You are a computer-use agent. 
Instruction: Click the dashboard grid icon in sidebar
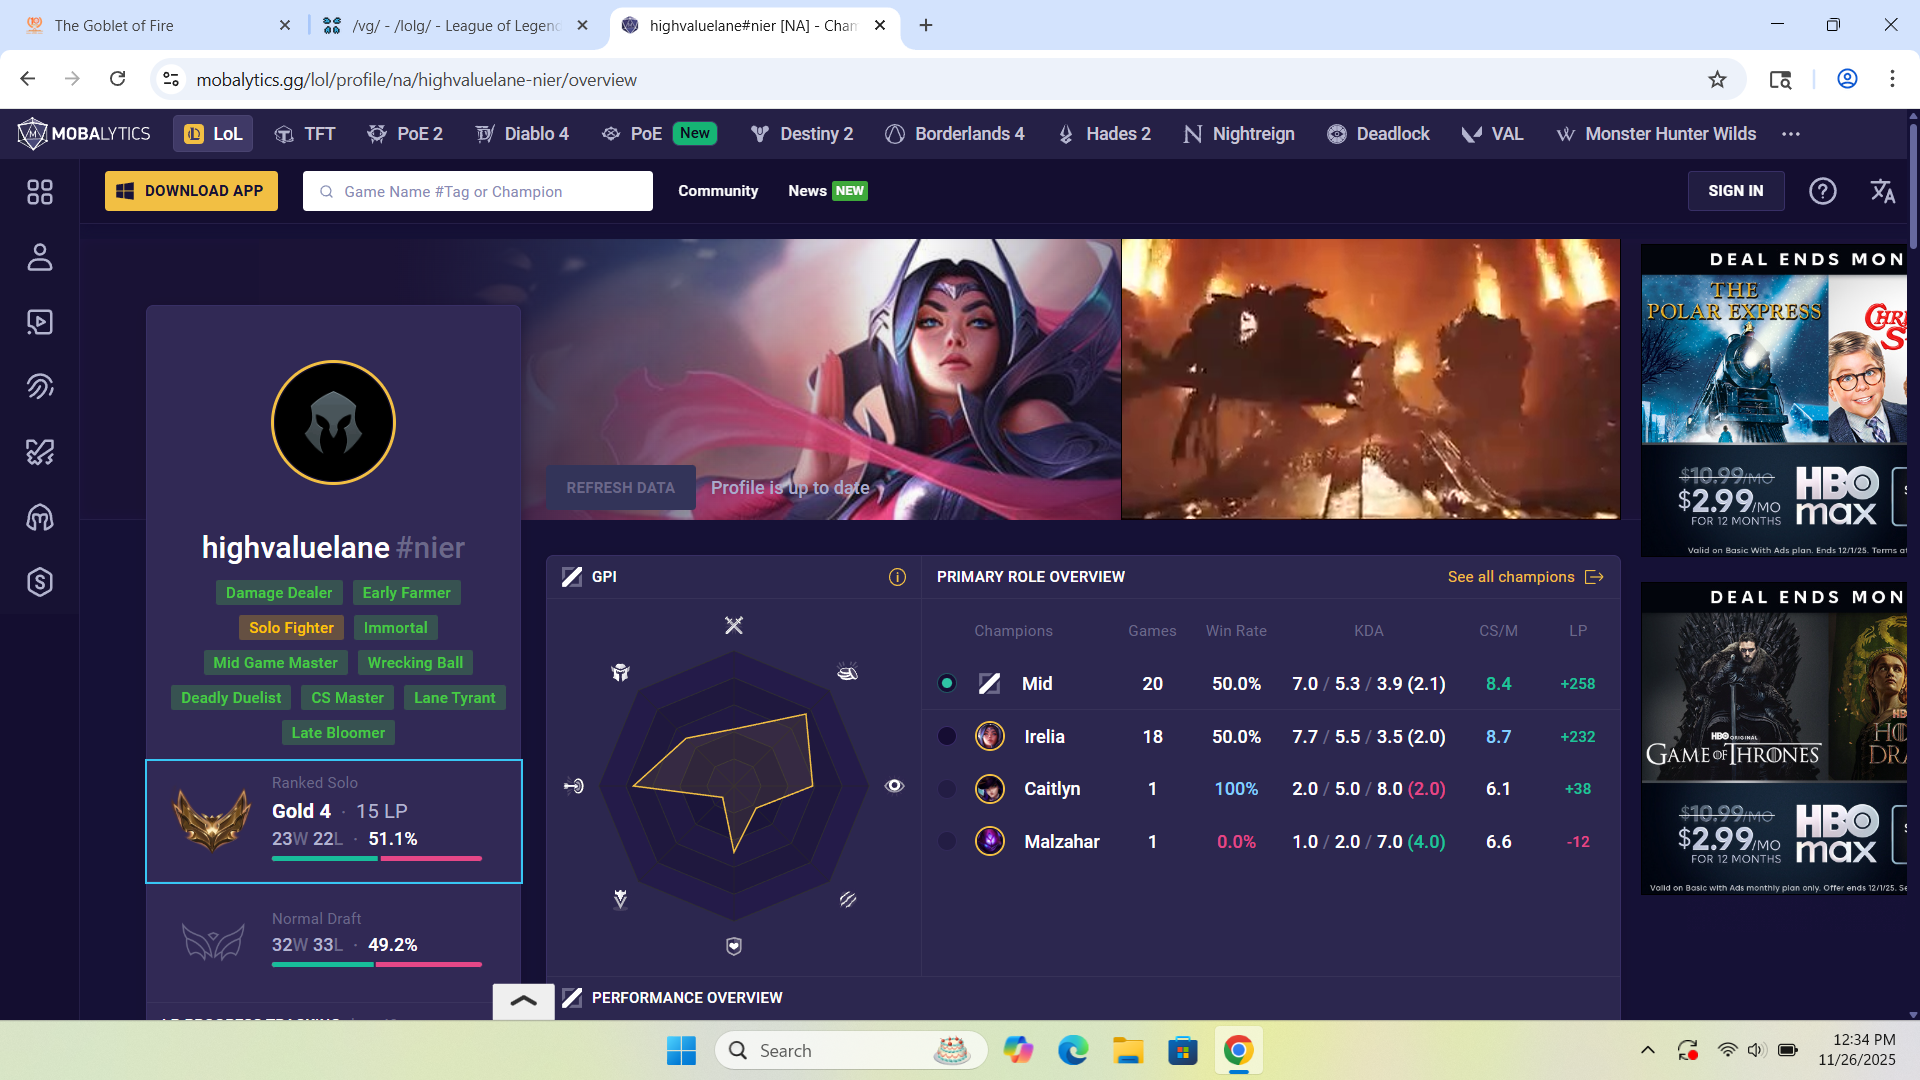[40, 192]
